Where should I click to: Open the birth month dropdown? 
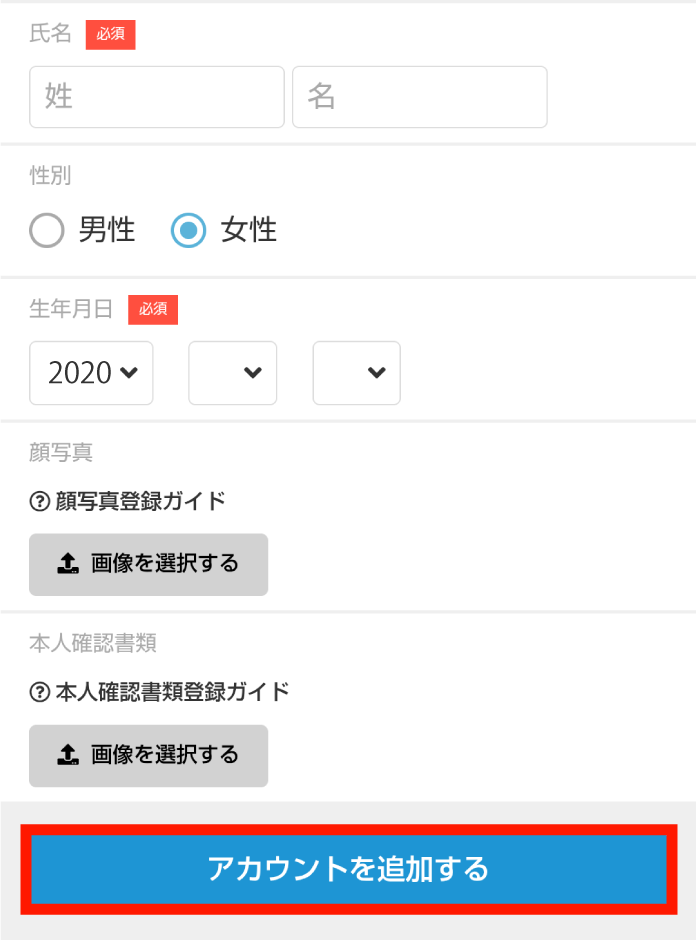click(232, 373)
